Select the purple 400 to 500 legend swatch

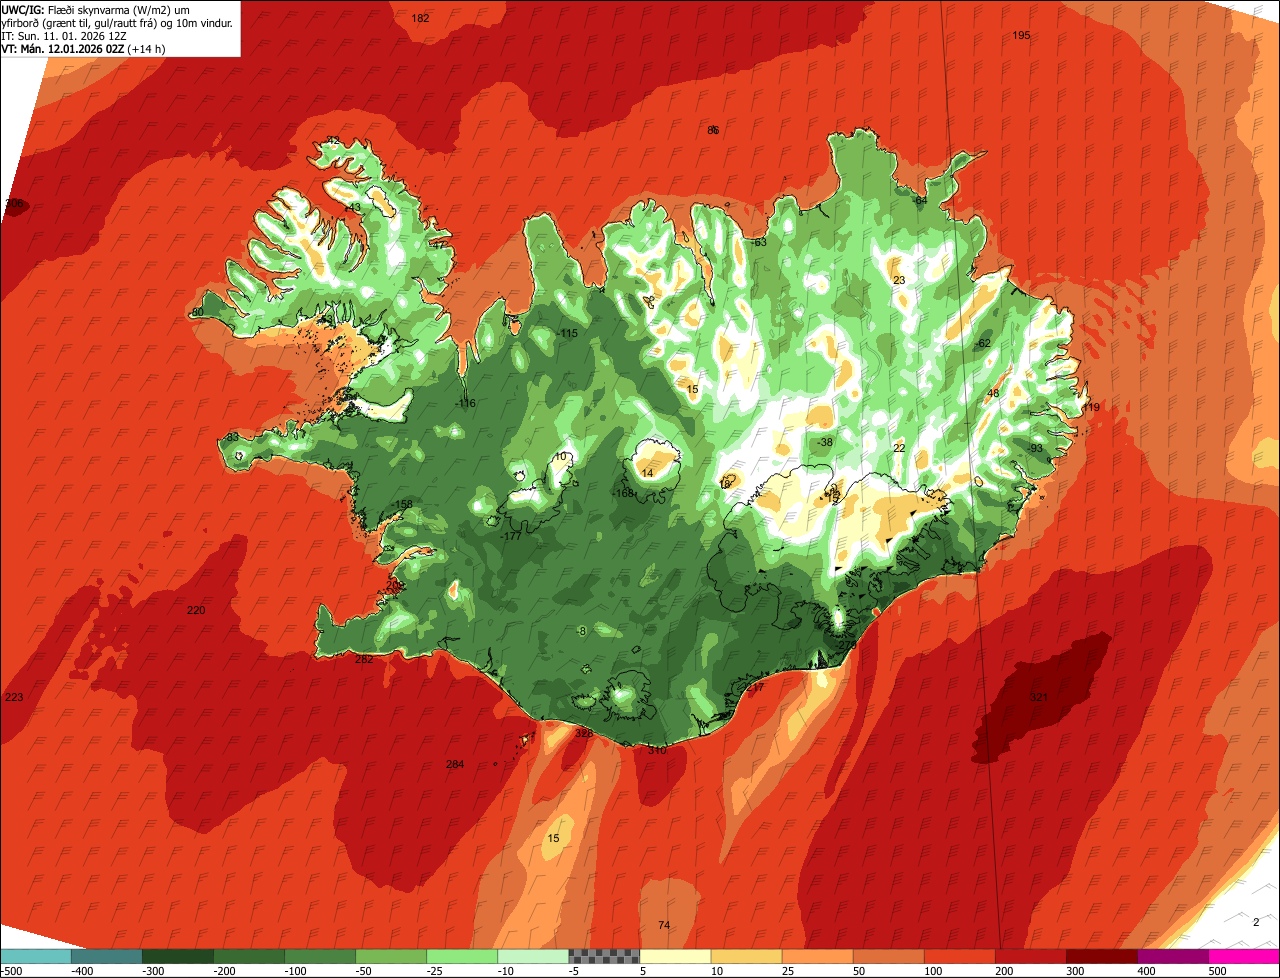click(x=1172, y=956)
